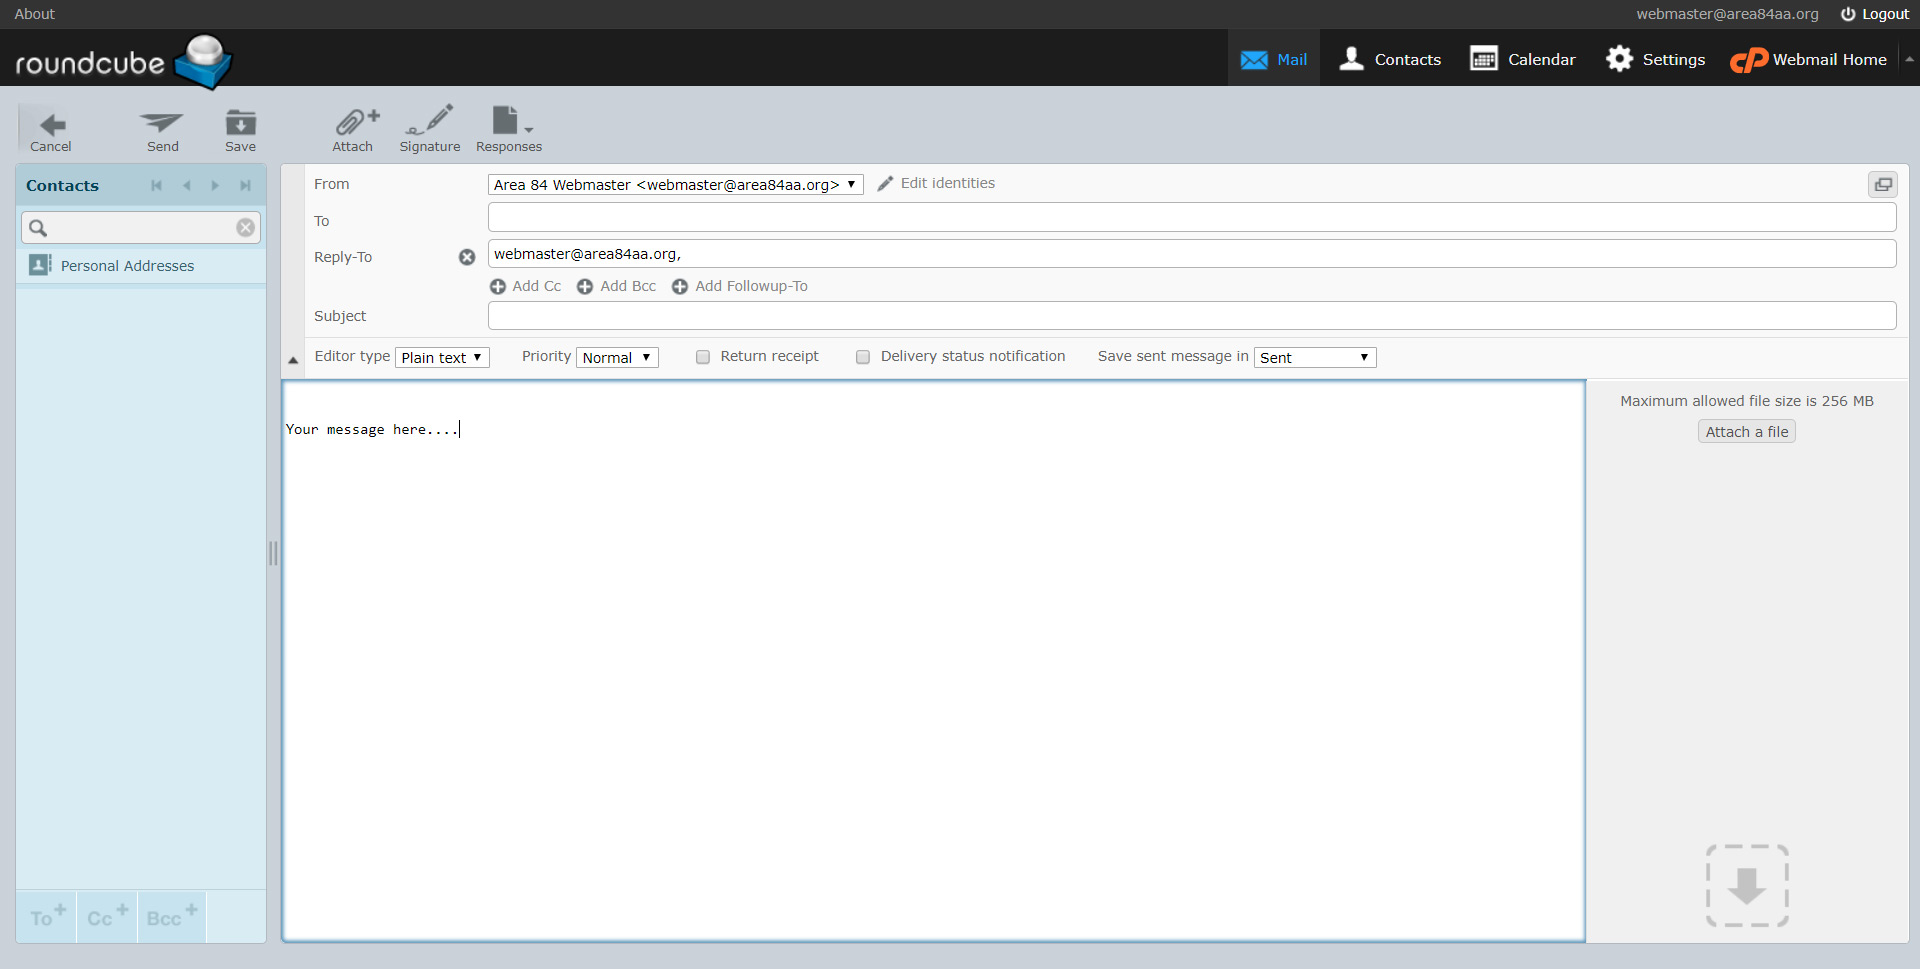Choose sender in the From dropdown
Image resolution: width=1920 pixels, height=969 pixels.
pyautogui.click(x=675, y=185)
